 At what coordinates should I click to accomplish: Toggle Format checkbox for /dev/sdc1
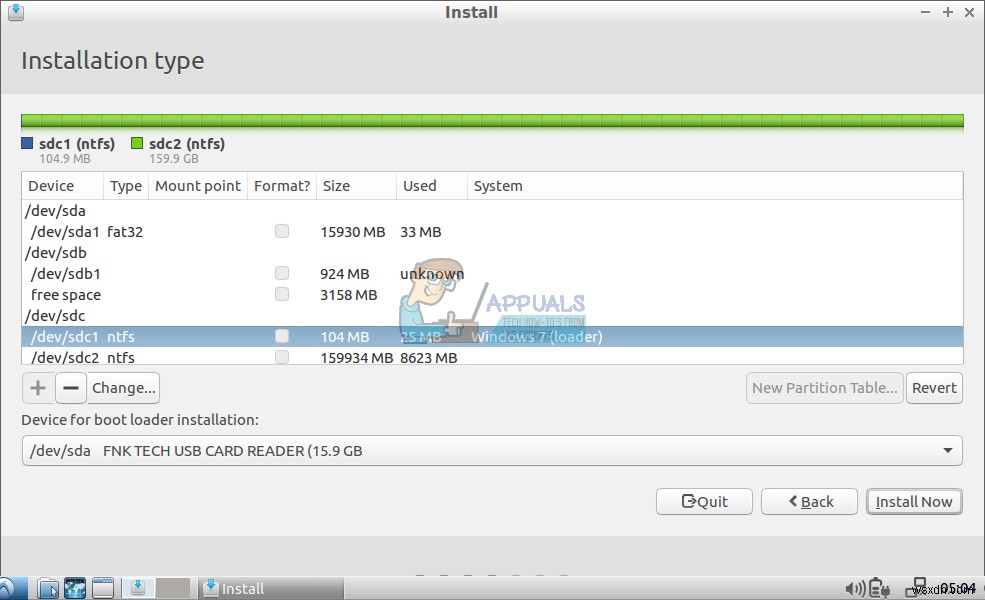pos(282,336)
